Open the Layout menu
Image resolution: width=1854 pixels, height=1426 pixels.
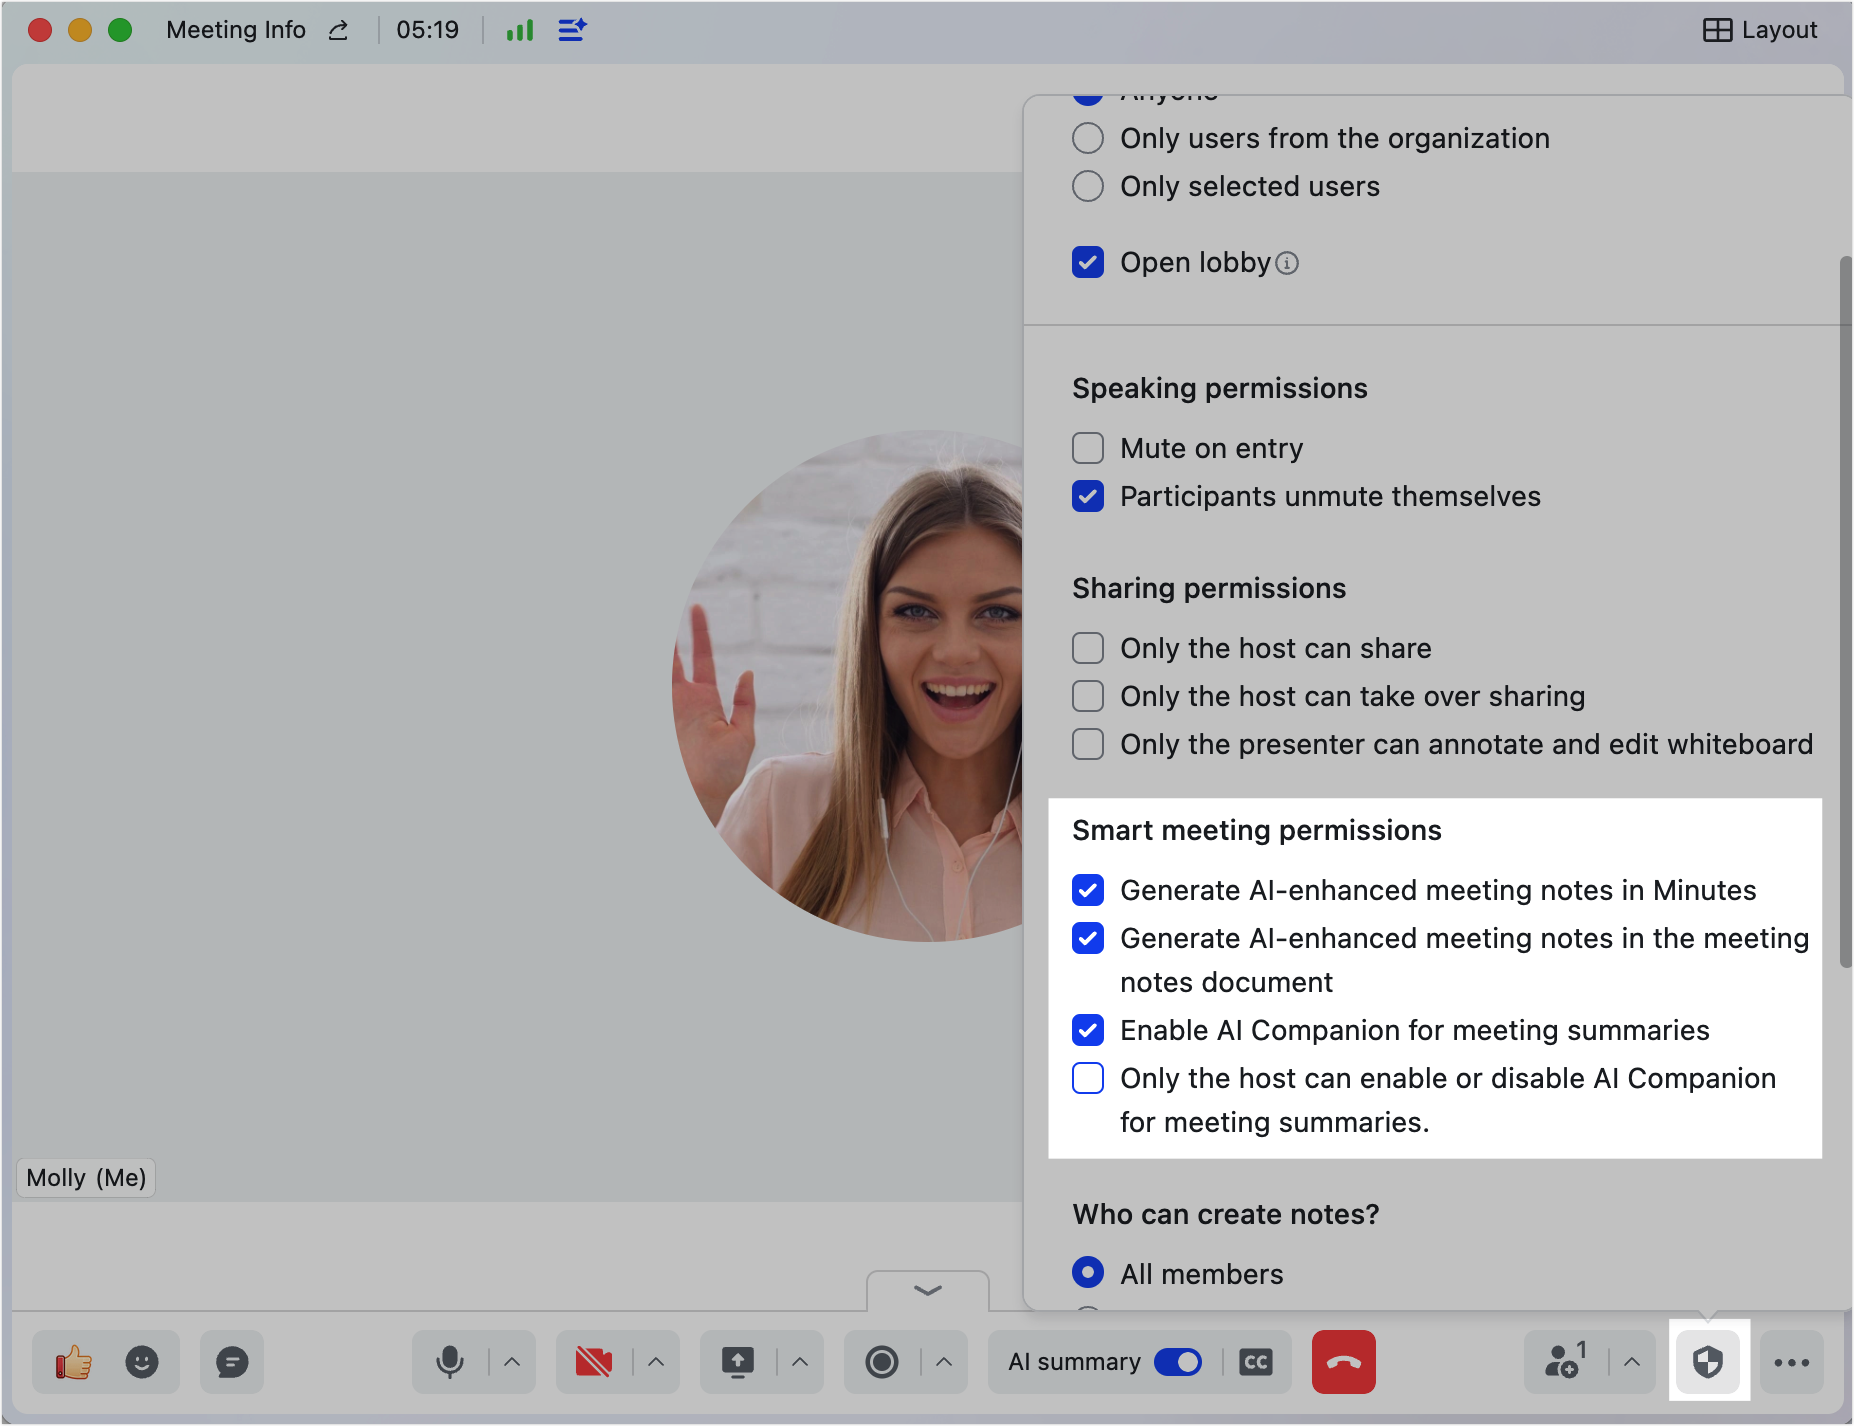(1761, 29)
